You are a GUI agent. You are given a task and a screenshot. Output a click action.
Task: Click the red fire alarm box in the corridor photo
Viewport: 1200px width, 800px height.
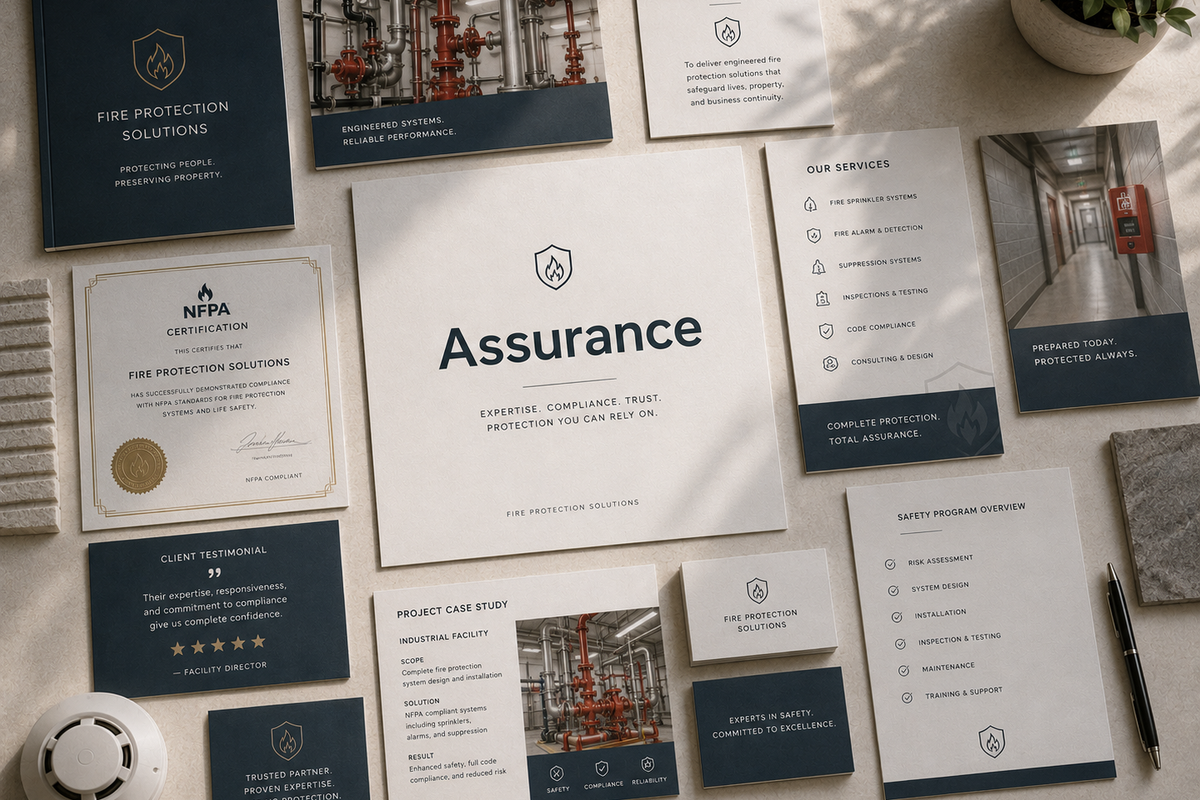coord(1131,219)
